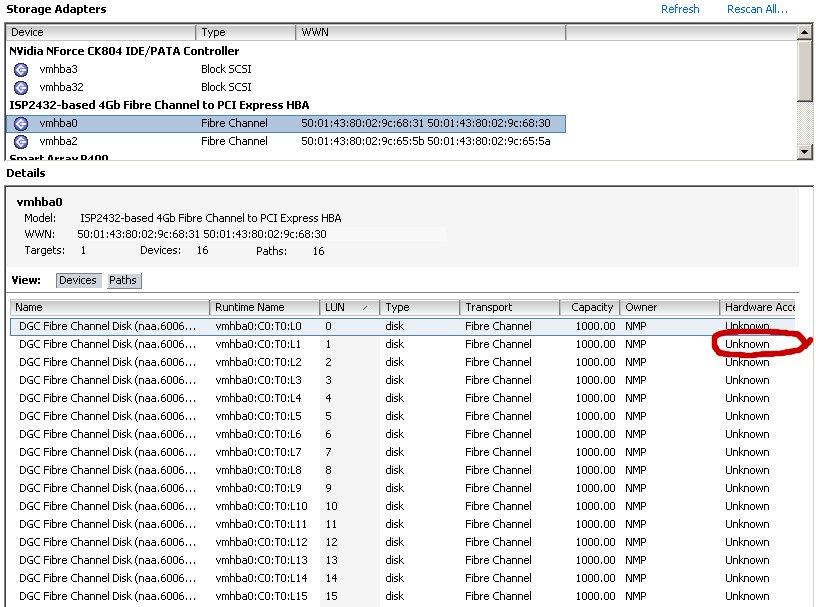
Task: Click the vmhba3 adapter icon
Action: coord(21,69)
